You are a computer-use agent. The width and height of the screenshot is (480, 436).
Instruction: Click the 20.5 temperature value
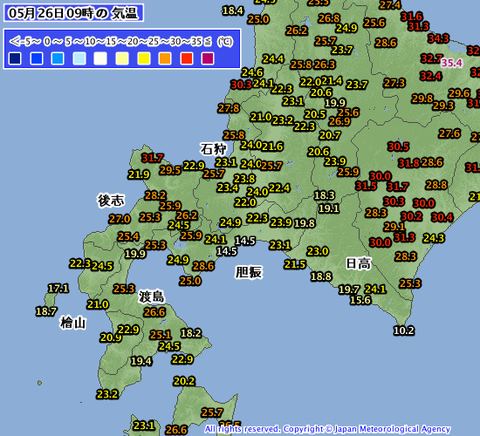(x=315, y=115)
